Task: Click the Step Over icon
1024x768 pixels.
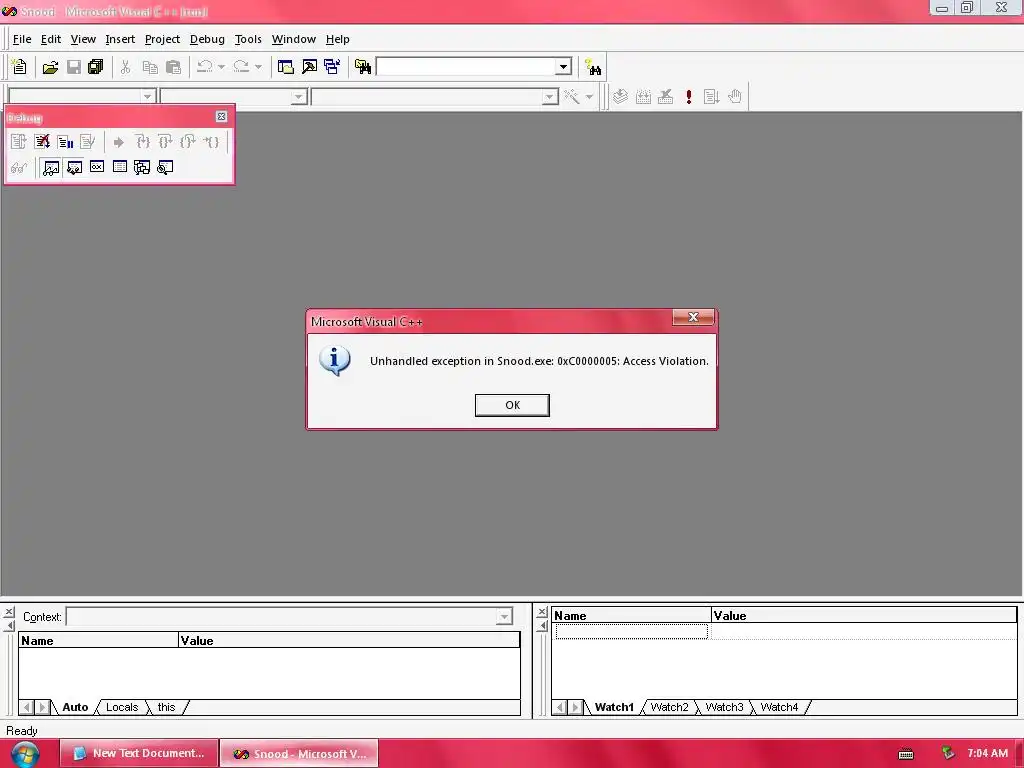Action: [165, 142]
